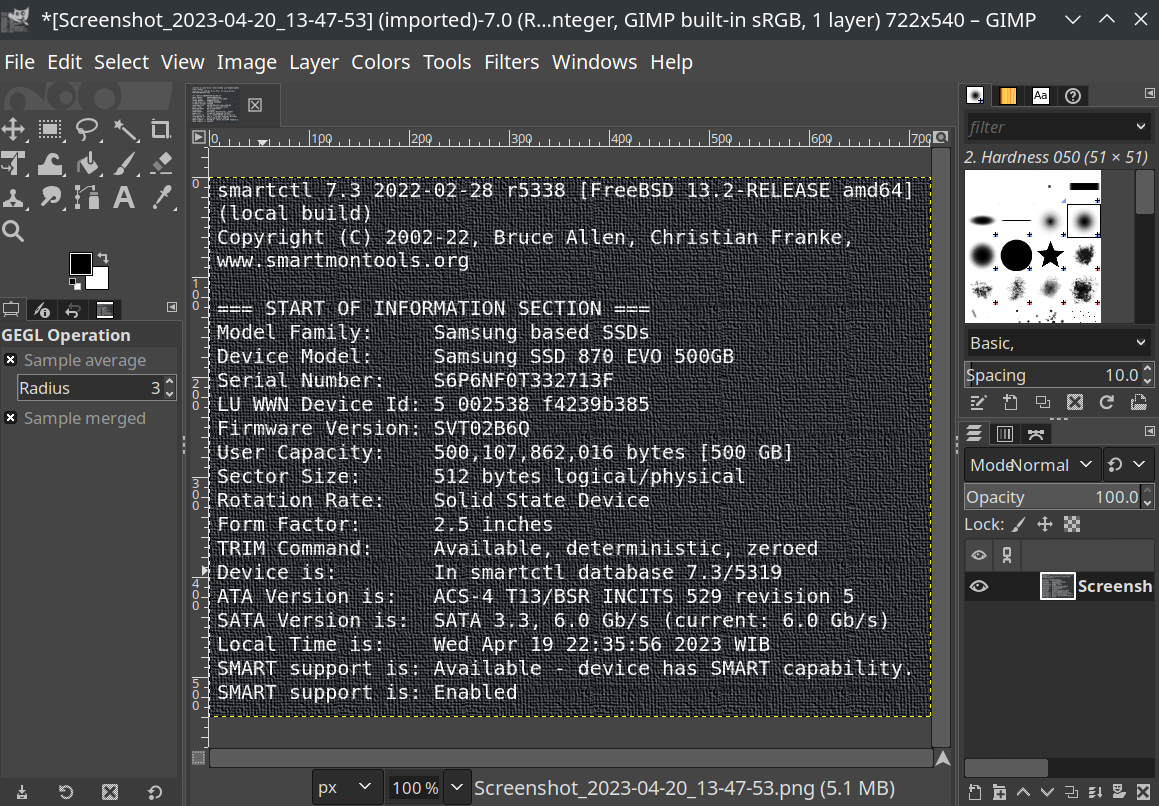Click the black foreground color swatch
Screen dimensions: 1159x806
point(81,264)
